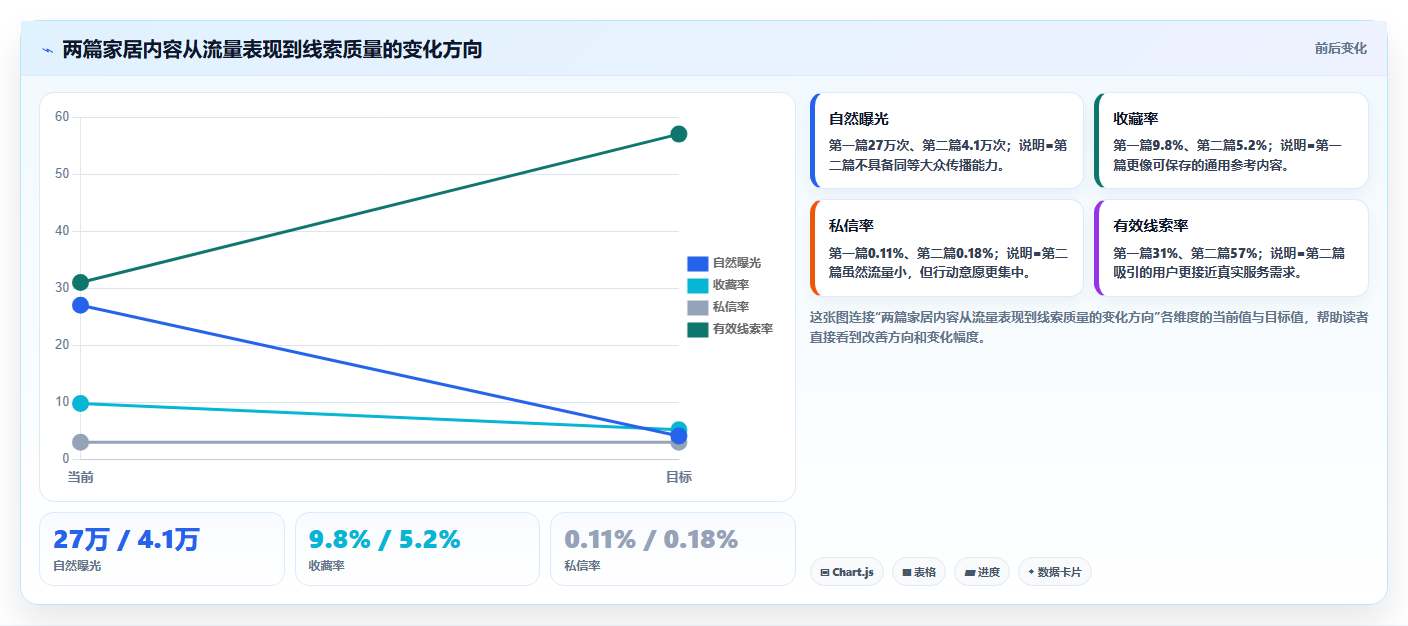The width and height of the screenshot is (1408, 626).
Task: Click the 当前 x-axis label
Action: tap(81, 477)
